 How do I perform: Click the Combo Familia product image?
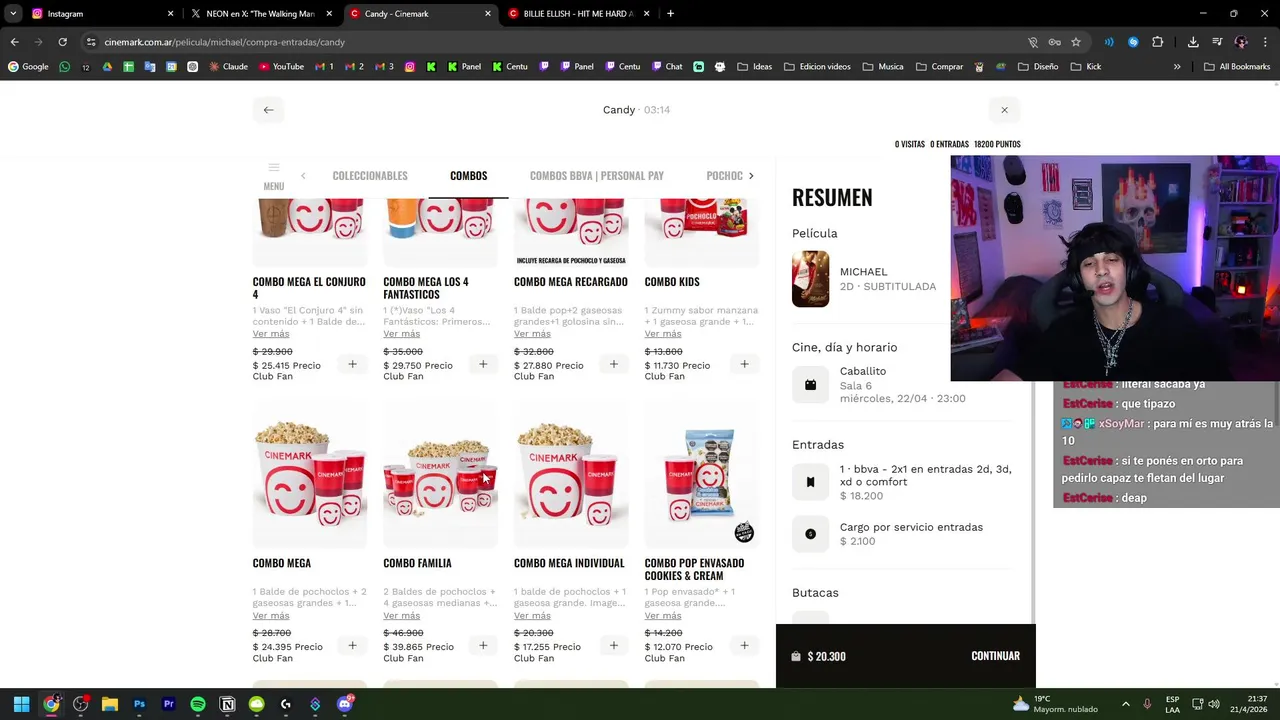pyautogui.click(x=440, y=476)
